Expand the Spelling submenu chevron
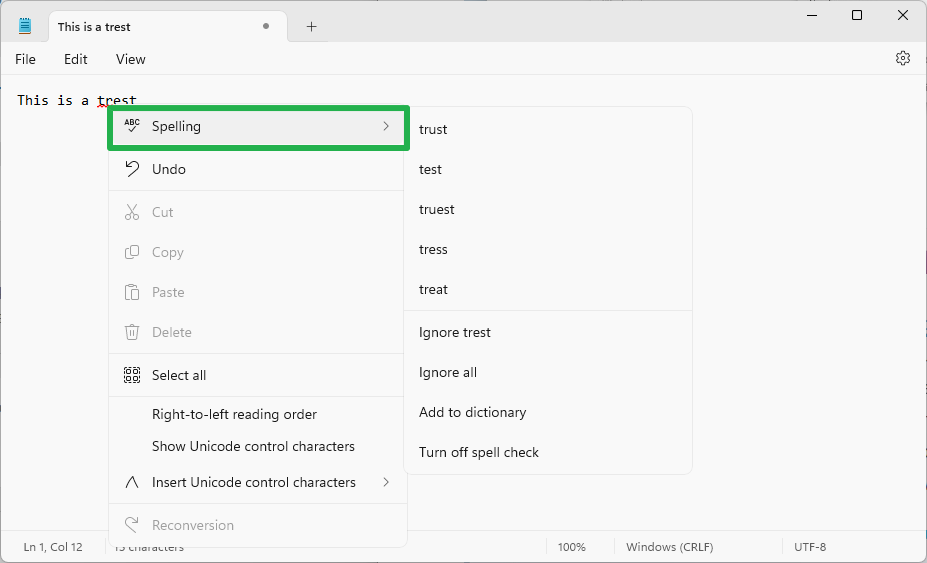The height and width of the screenshot is (563, 927). (x=386, y=126)
